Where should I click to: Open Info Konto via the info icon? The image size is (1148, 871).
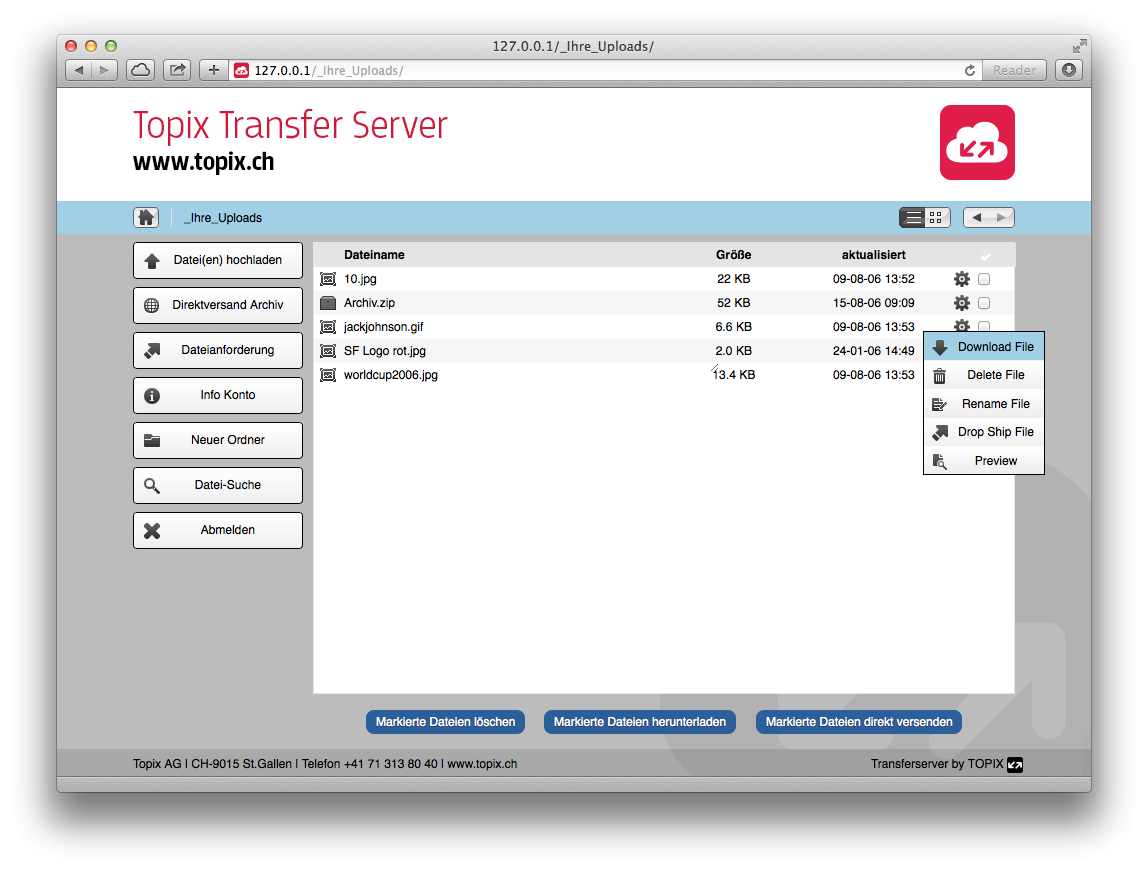point(152,395)
